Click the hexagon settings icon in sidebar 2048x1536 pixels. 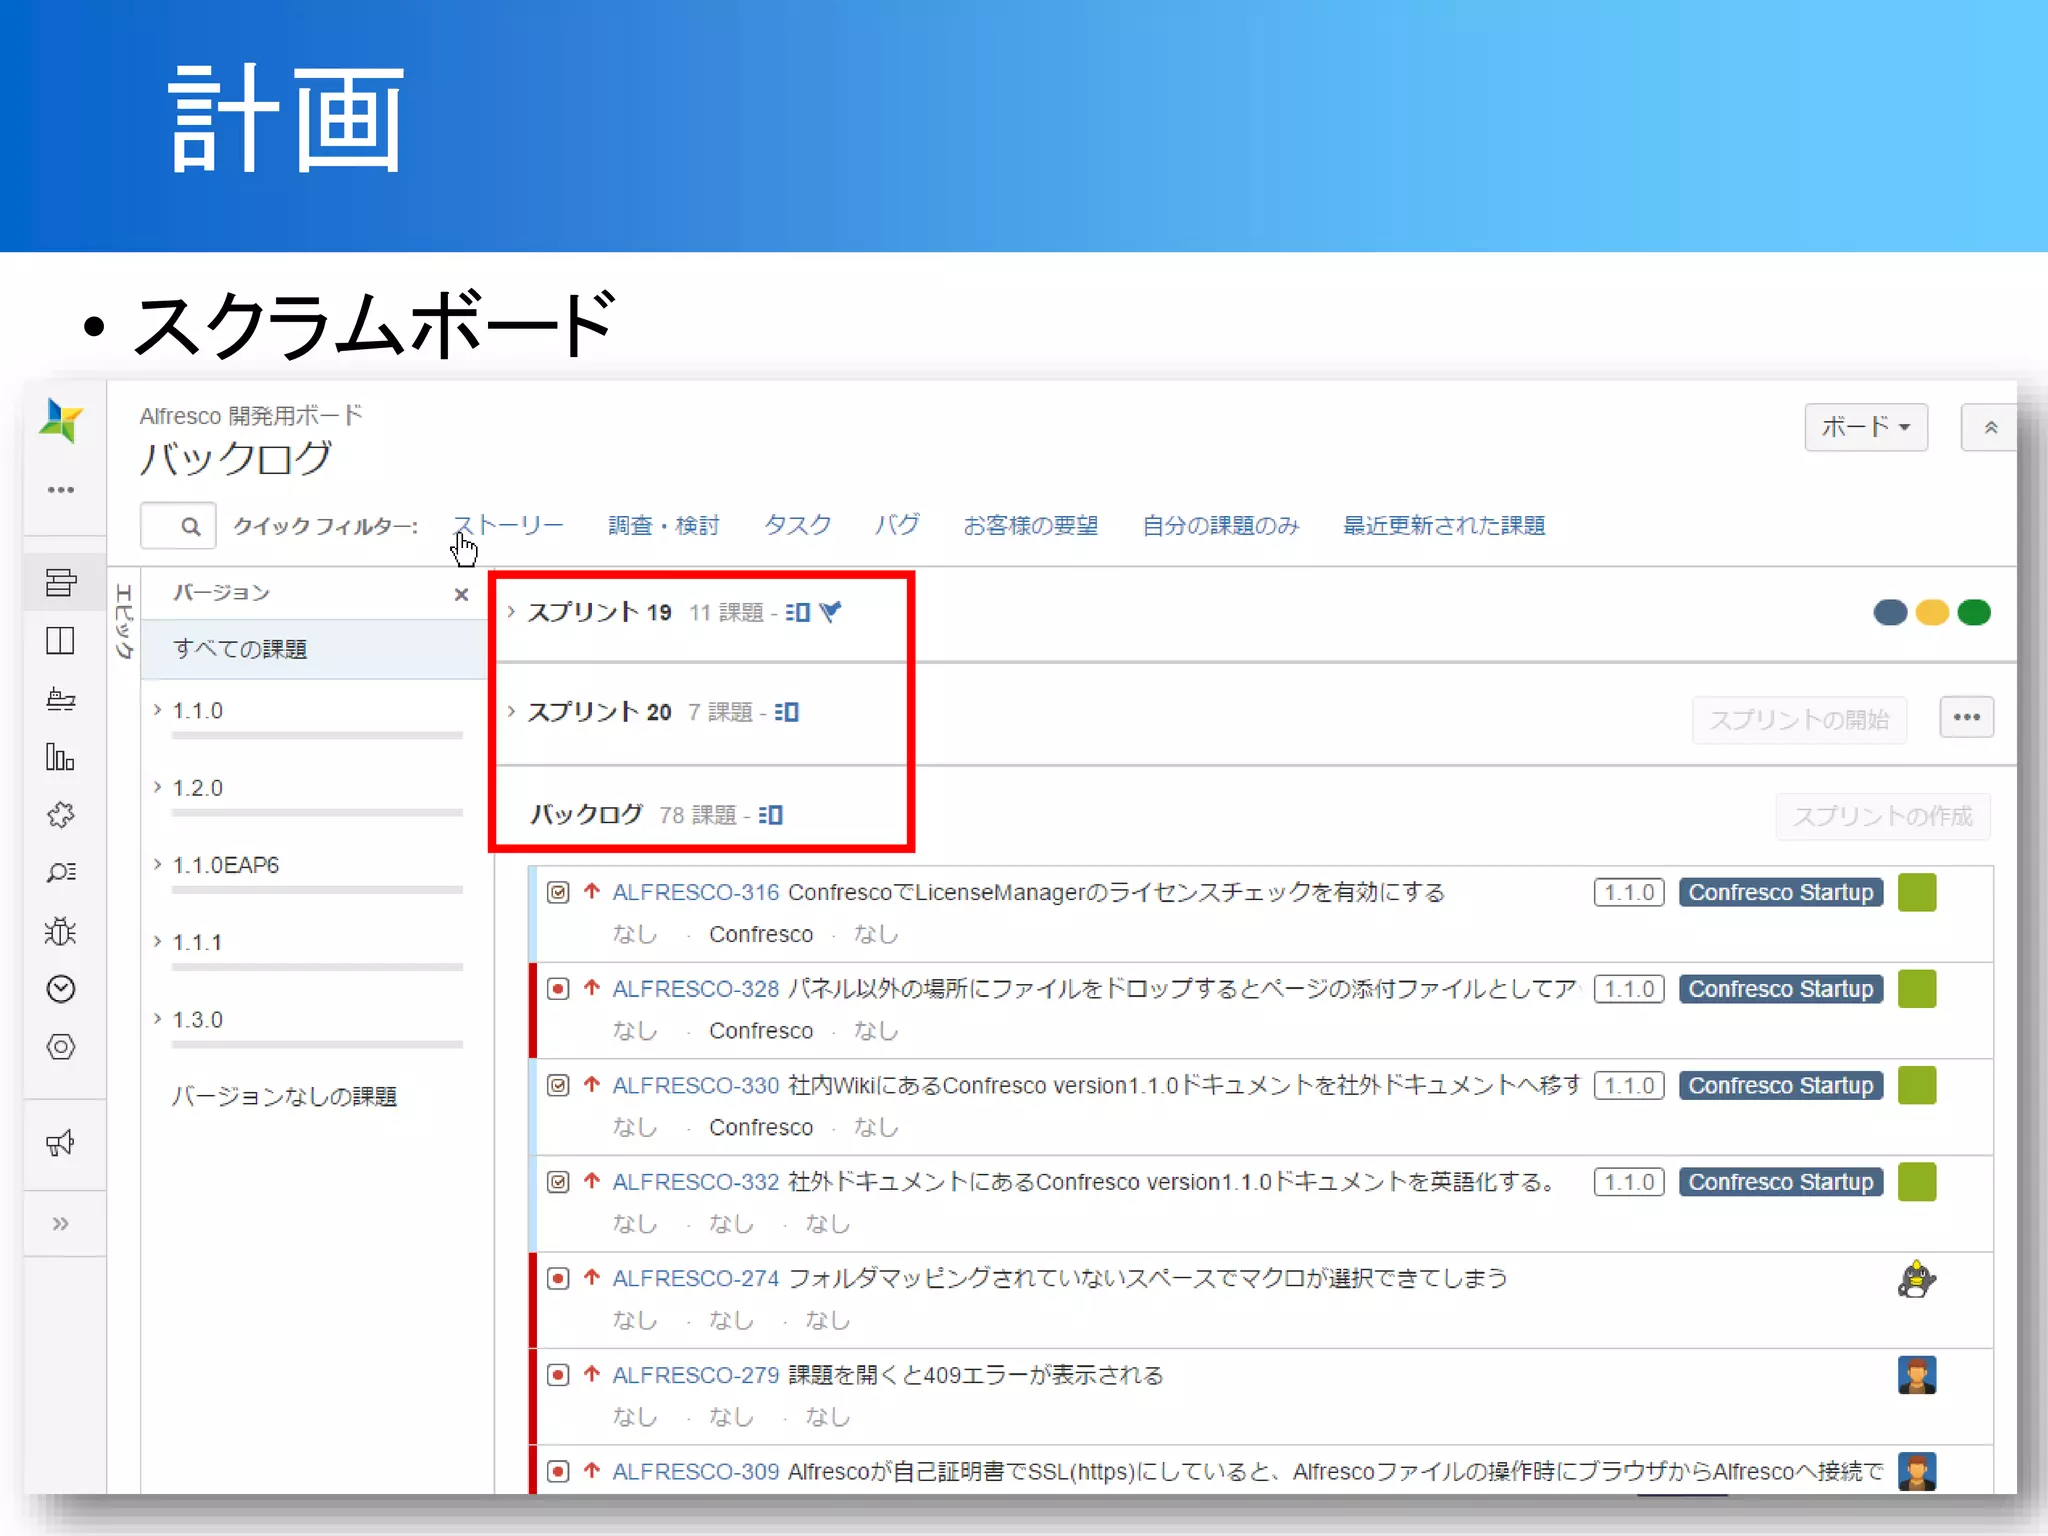pos(61,1047)
